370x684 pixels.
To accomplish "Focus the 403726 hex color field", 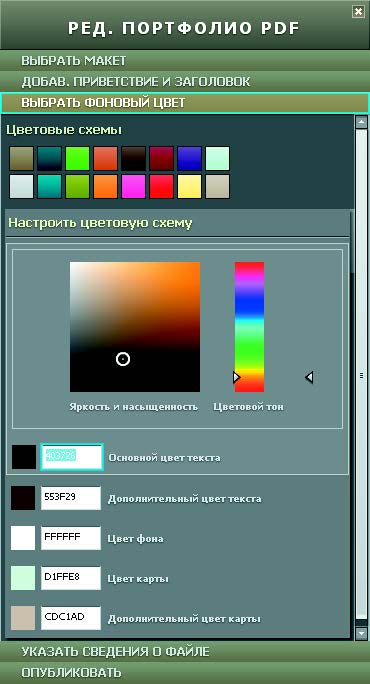I will click(72, 457).
